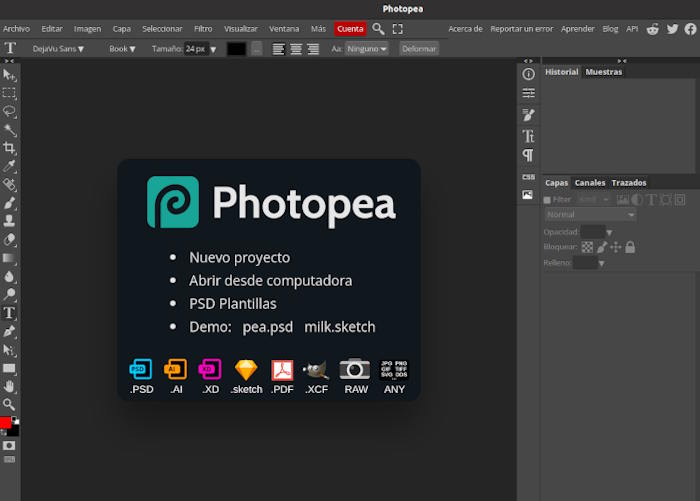Image resolution: width=700 pixels, height=501 pixels.
Task: Select the Hand tool
Action: (9, 387)
